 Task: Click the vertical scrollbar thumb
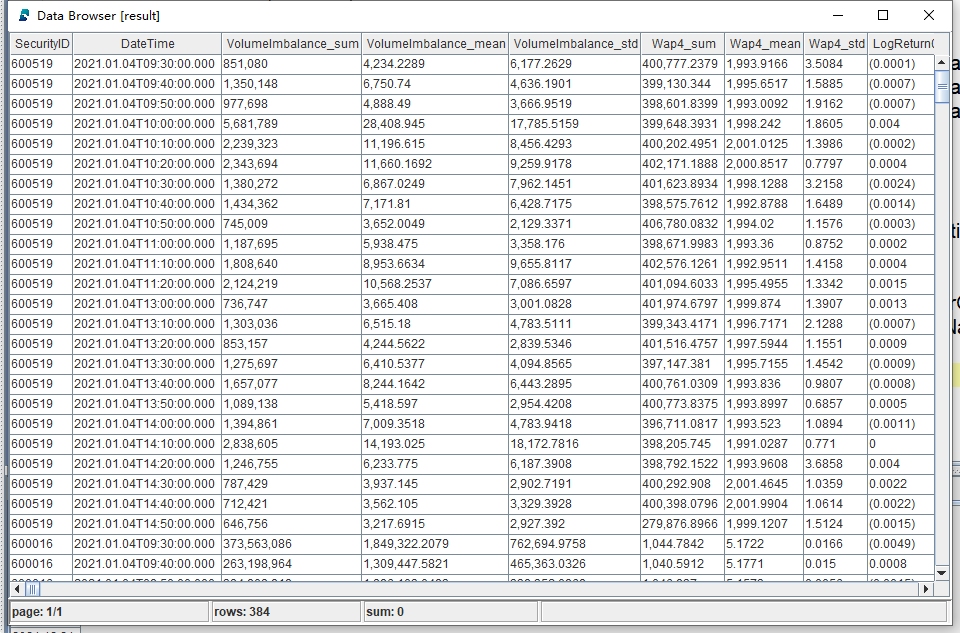click(942, 86)
